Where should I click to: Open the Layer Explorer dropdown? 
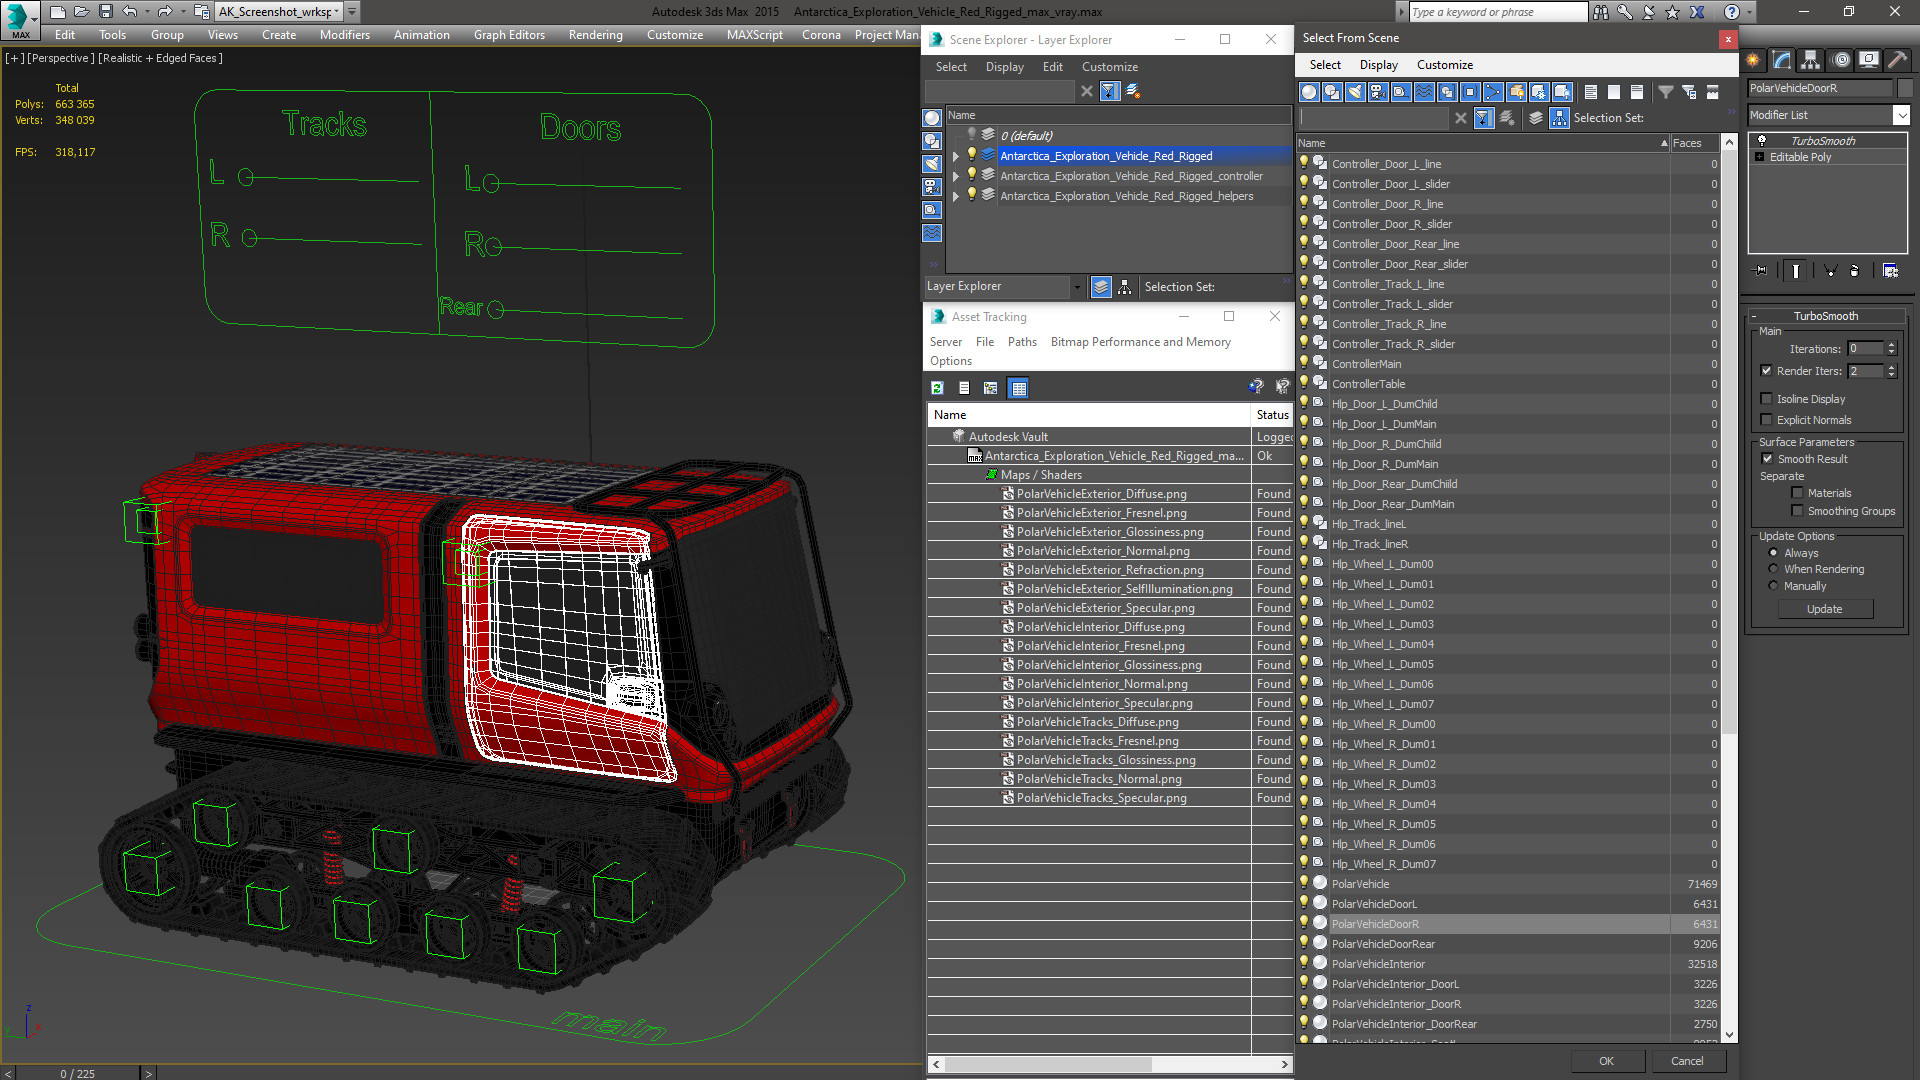tap(1076, 287)
